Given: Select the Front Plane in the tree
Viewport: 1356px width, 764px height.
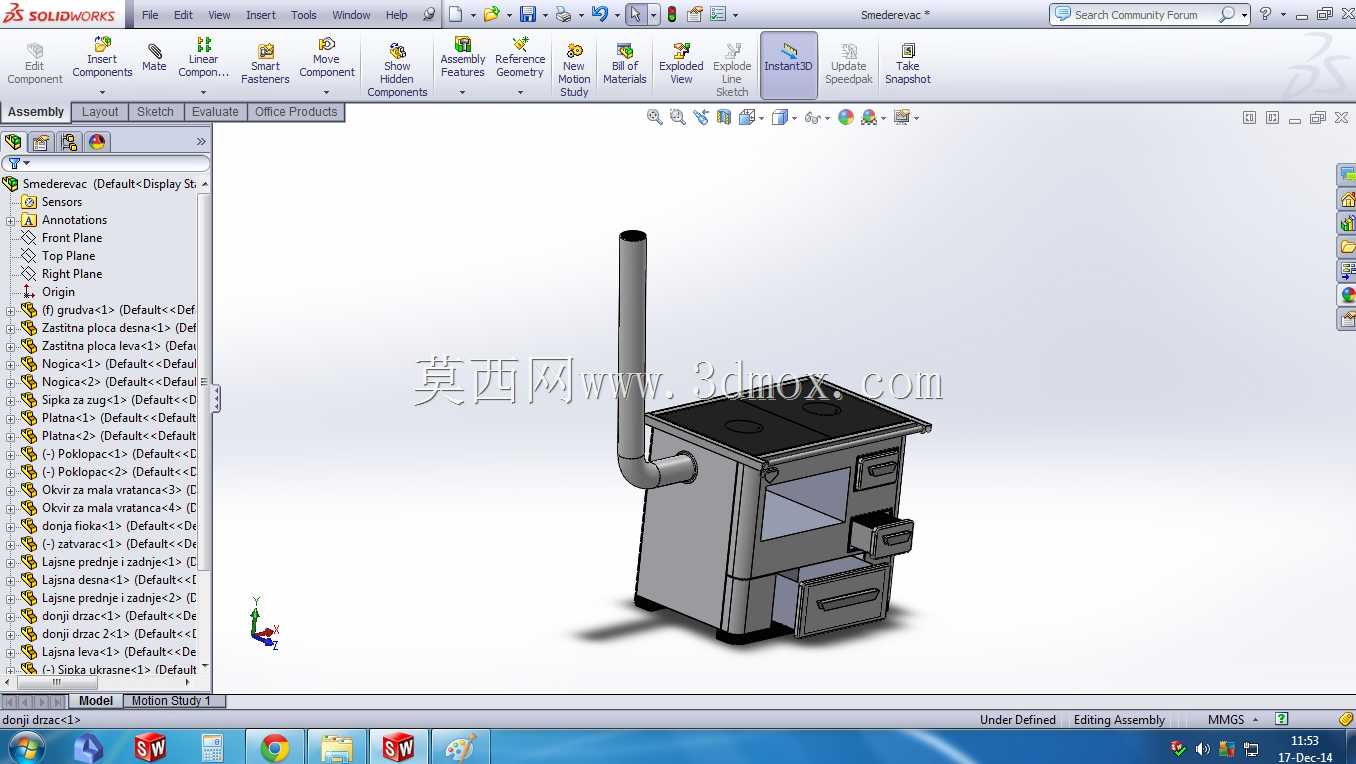Looking at the screenshot, I should (x=72, y=238).
